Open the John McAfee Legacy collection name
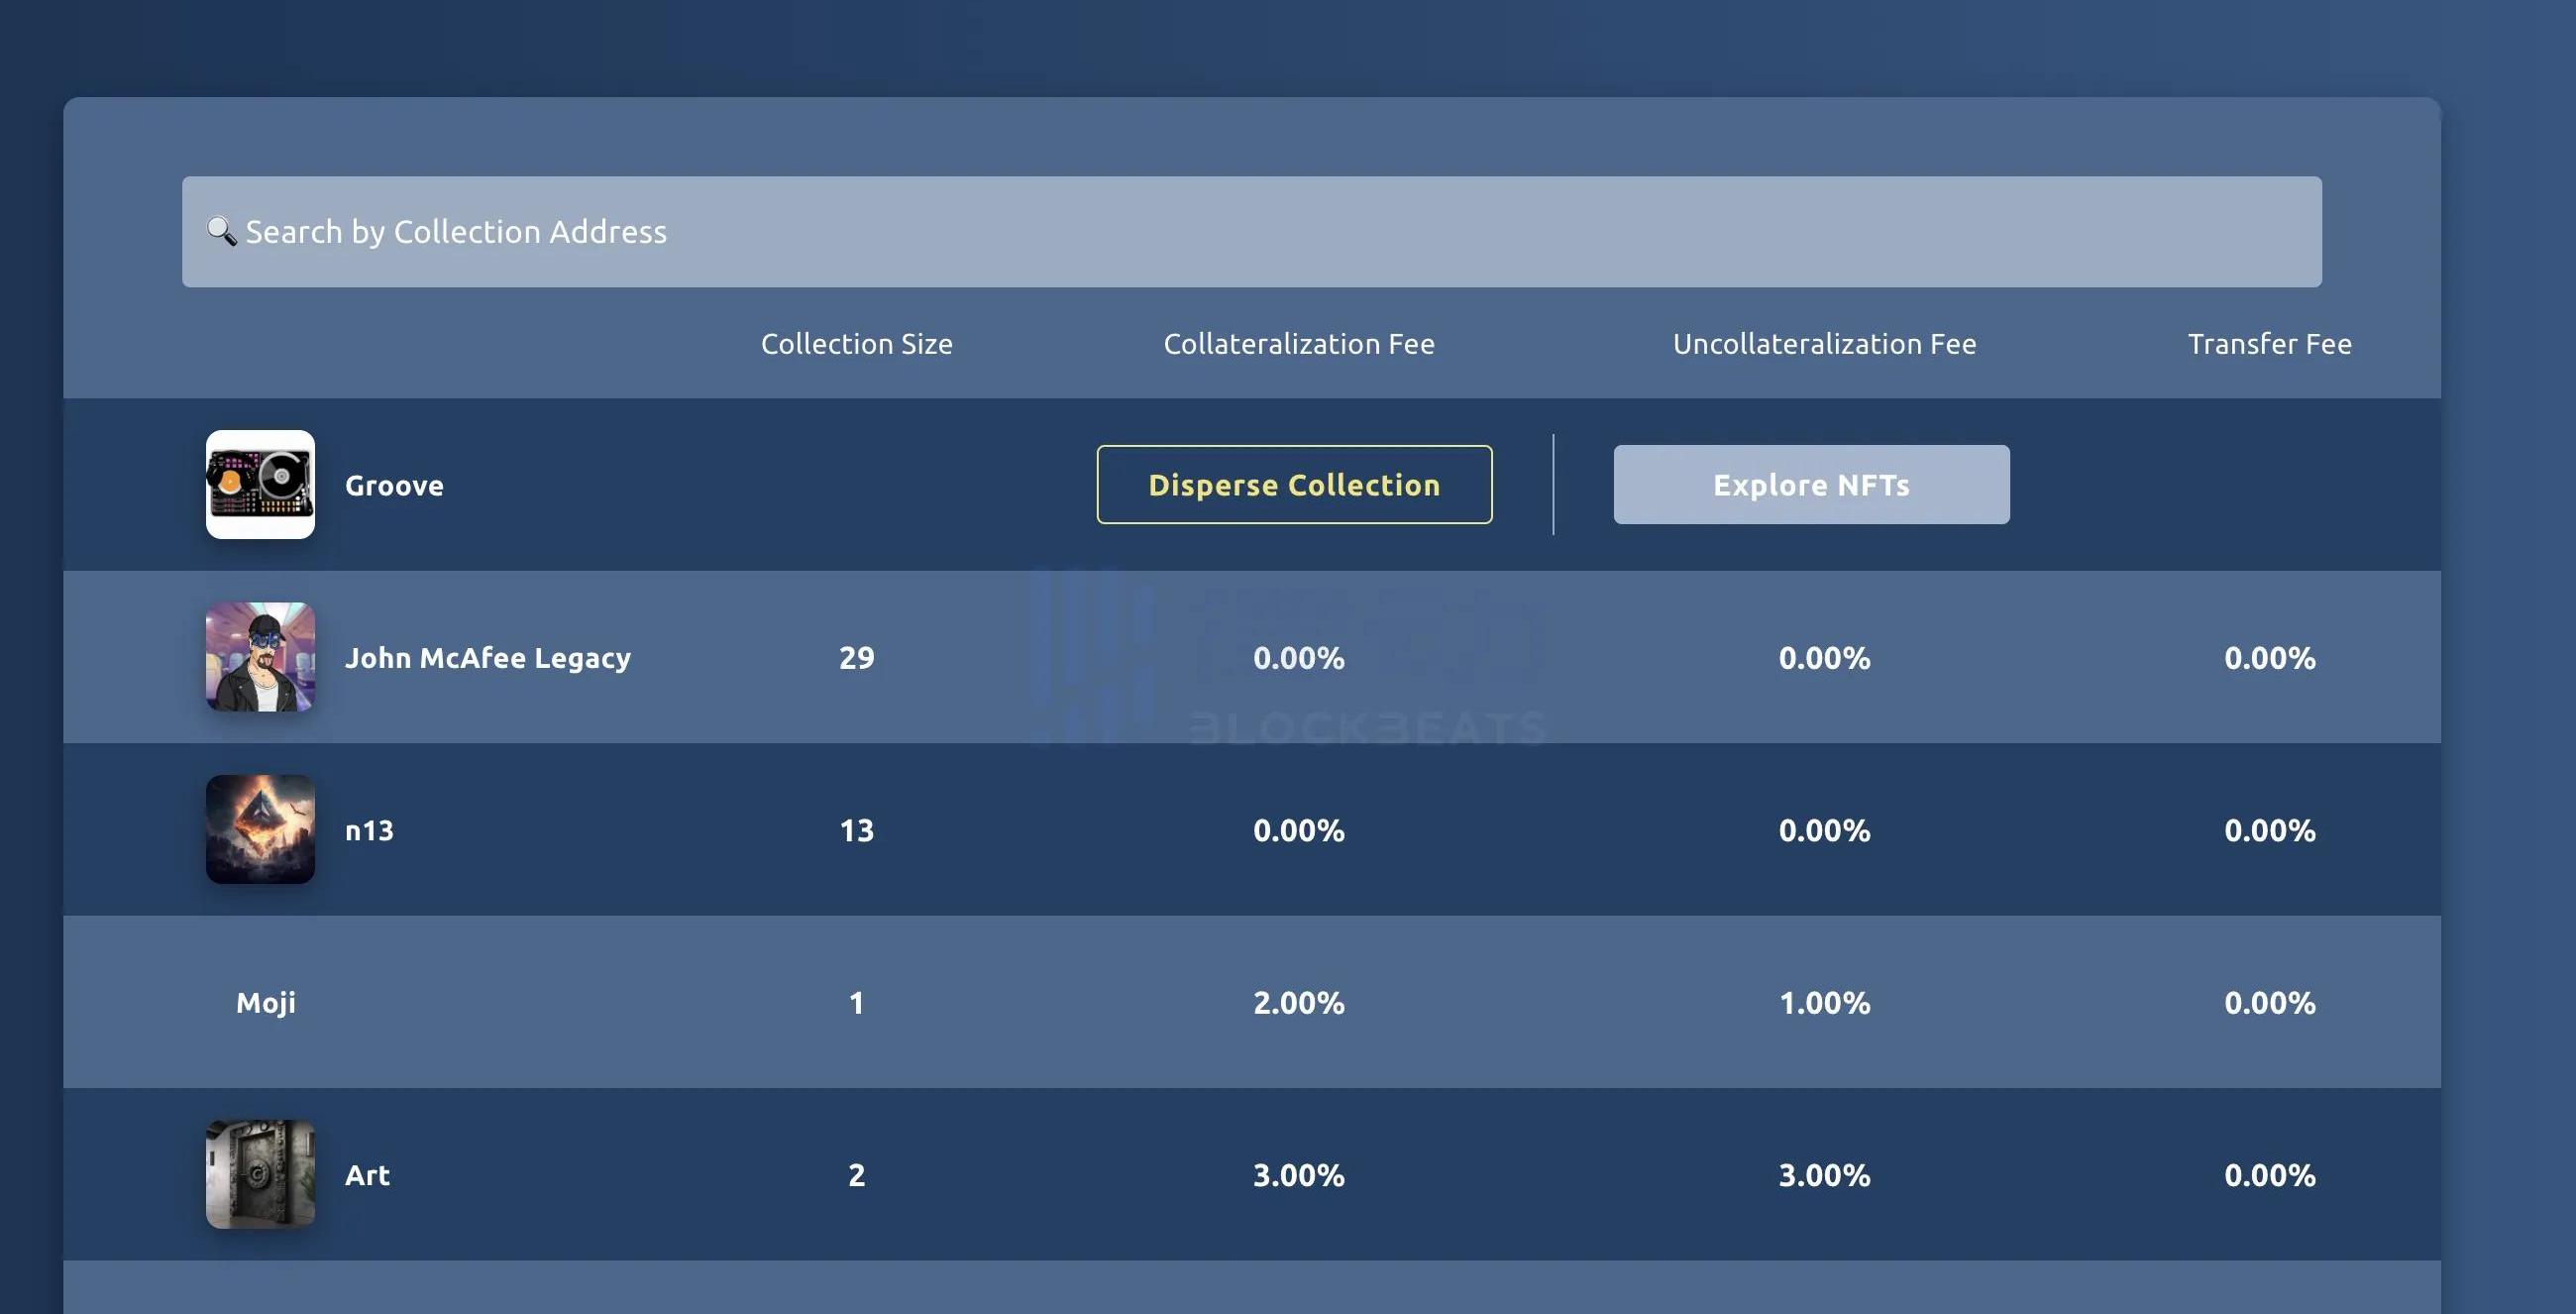Screen dimensions: 2576x1314 (x=487, y=658)
